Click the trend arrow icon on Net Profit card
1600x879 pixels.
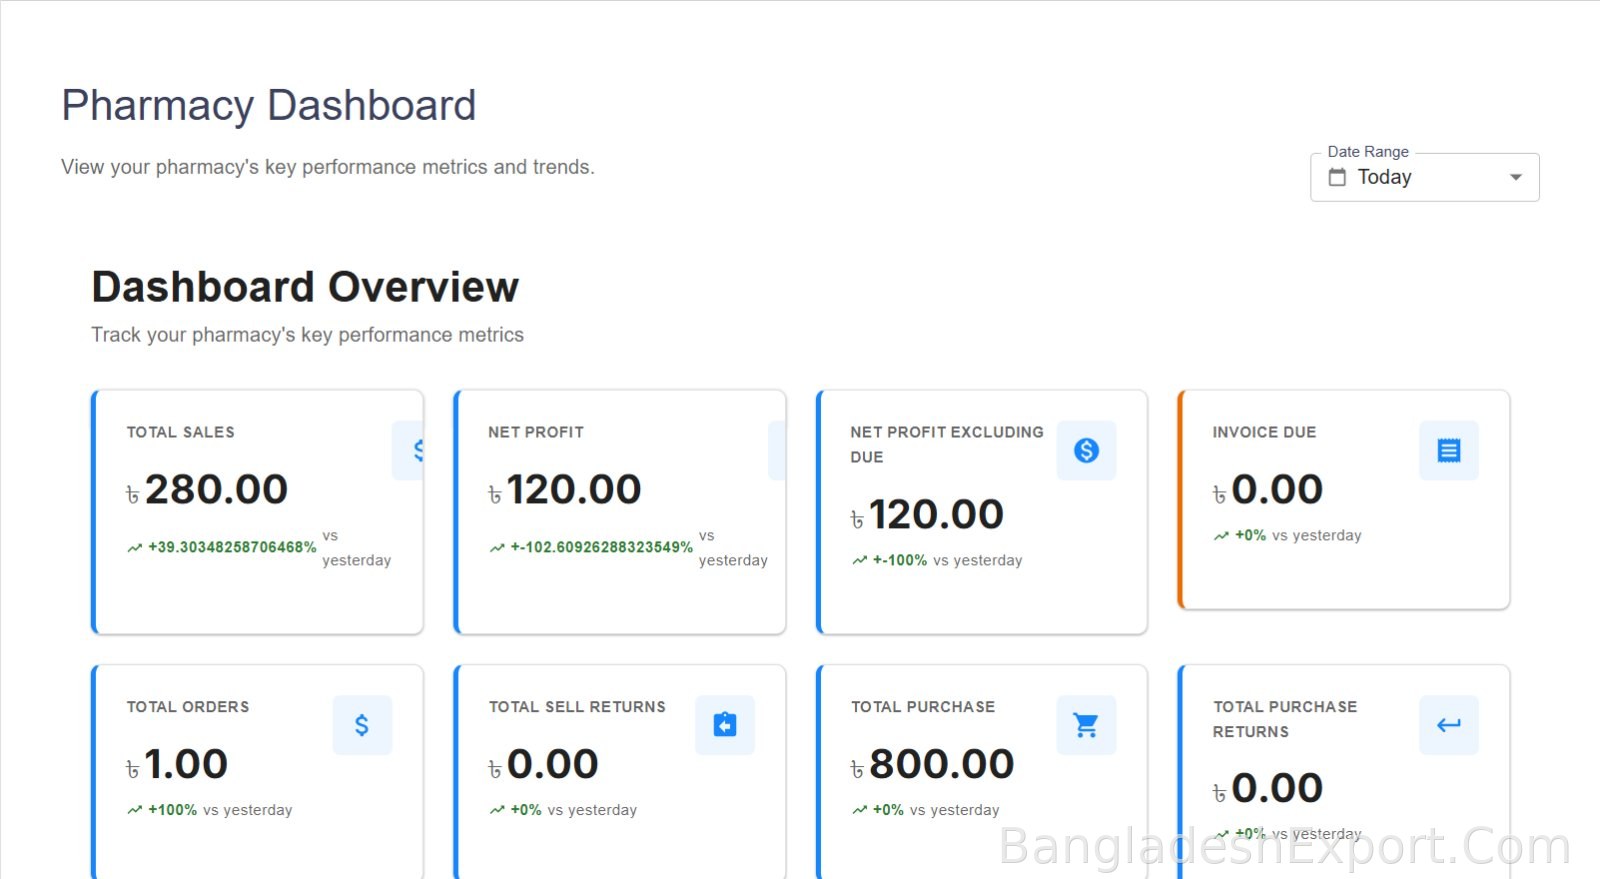click(497, 548)
